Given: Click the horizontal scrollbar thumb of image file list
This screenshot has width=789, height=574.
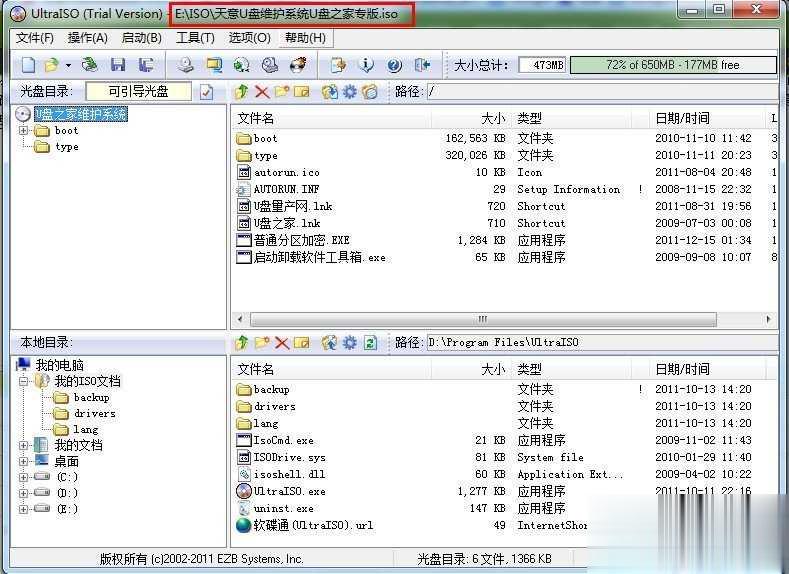Looking at the screenshot, I should click(483, 319).
